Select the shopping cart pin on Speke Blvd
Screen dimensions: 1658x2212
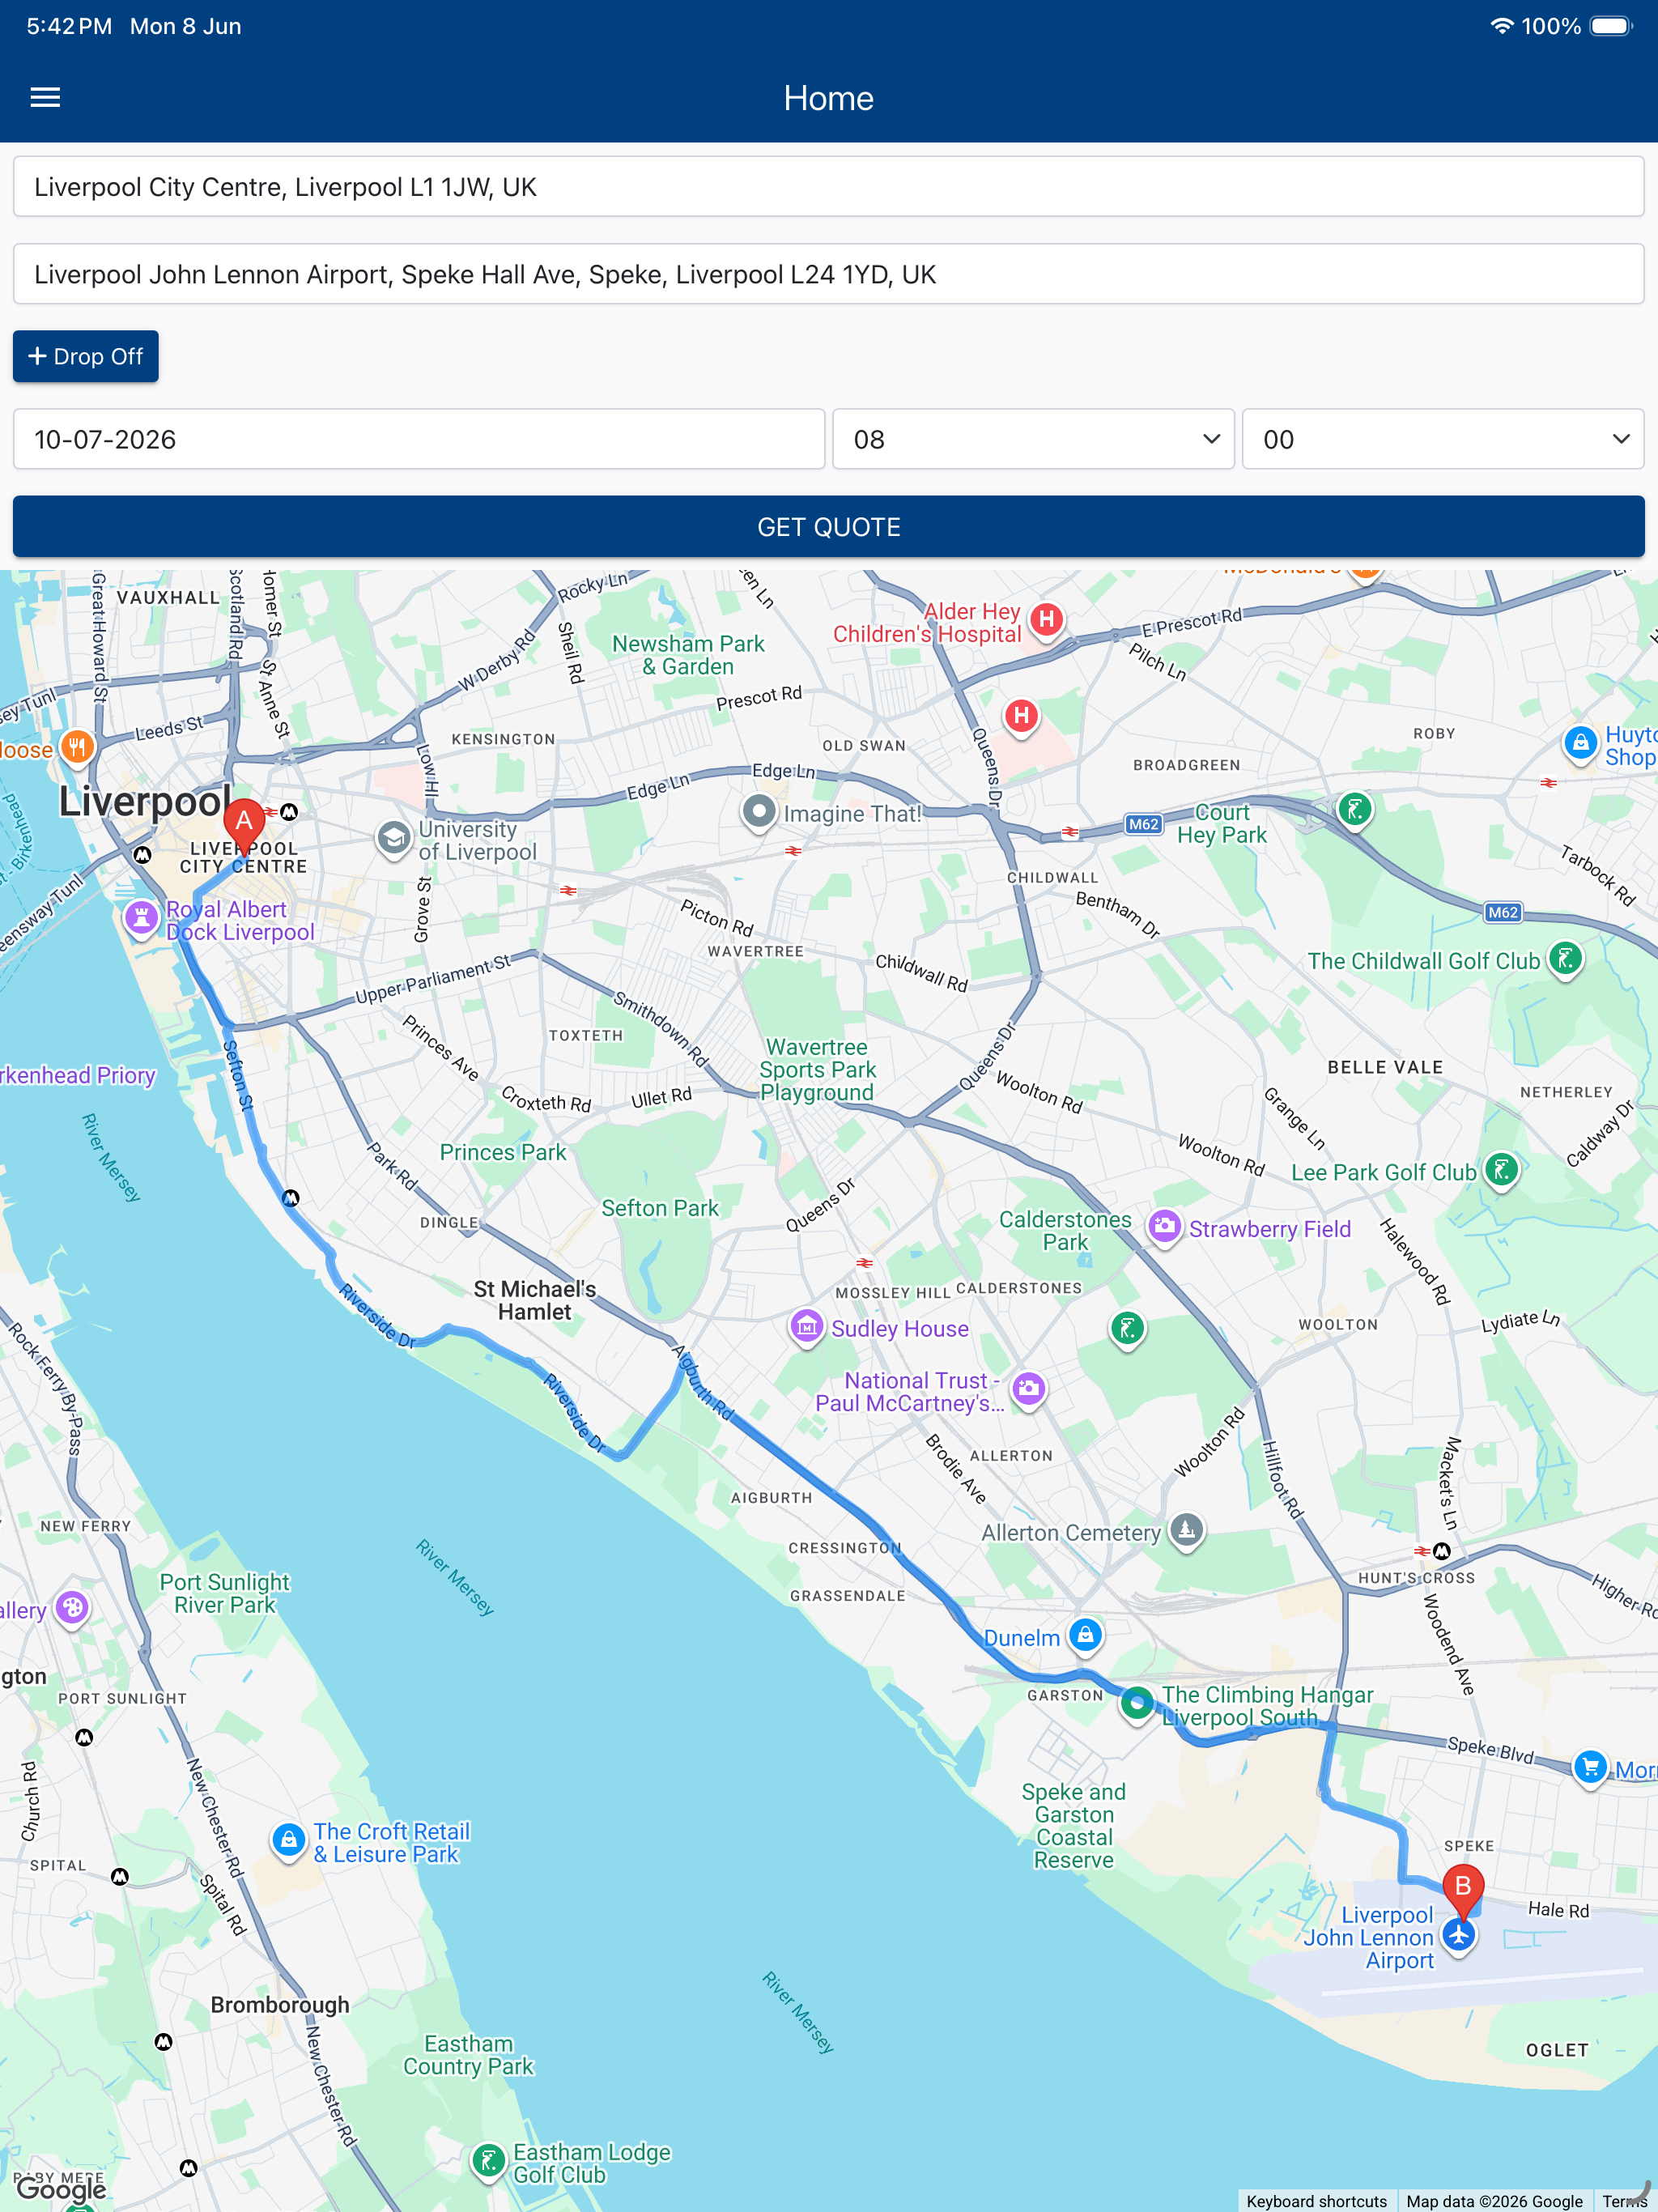coord(1590,1768)
